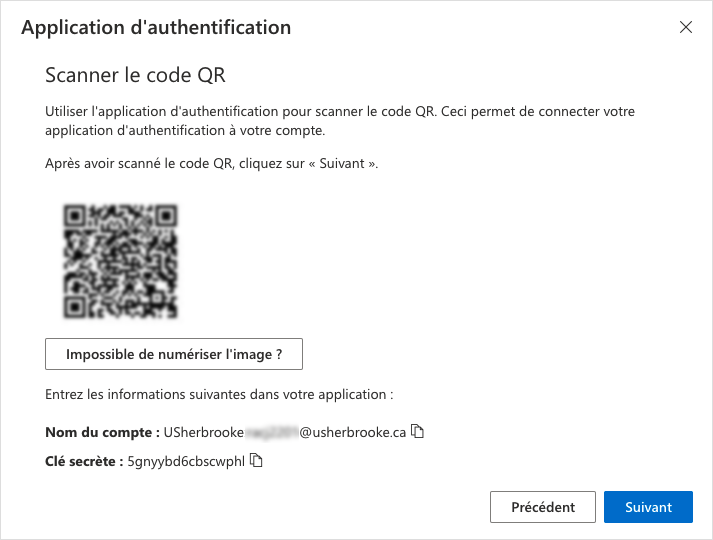The width and height of the screenshot is (713, 540).
Task: Click the USherbrooke account name prefix text
Action: tap(204, 432)
